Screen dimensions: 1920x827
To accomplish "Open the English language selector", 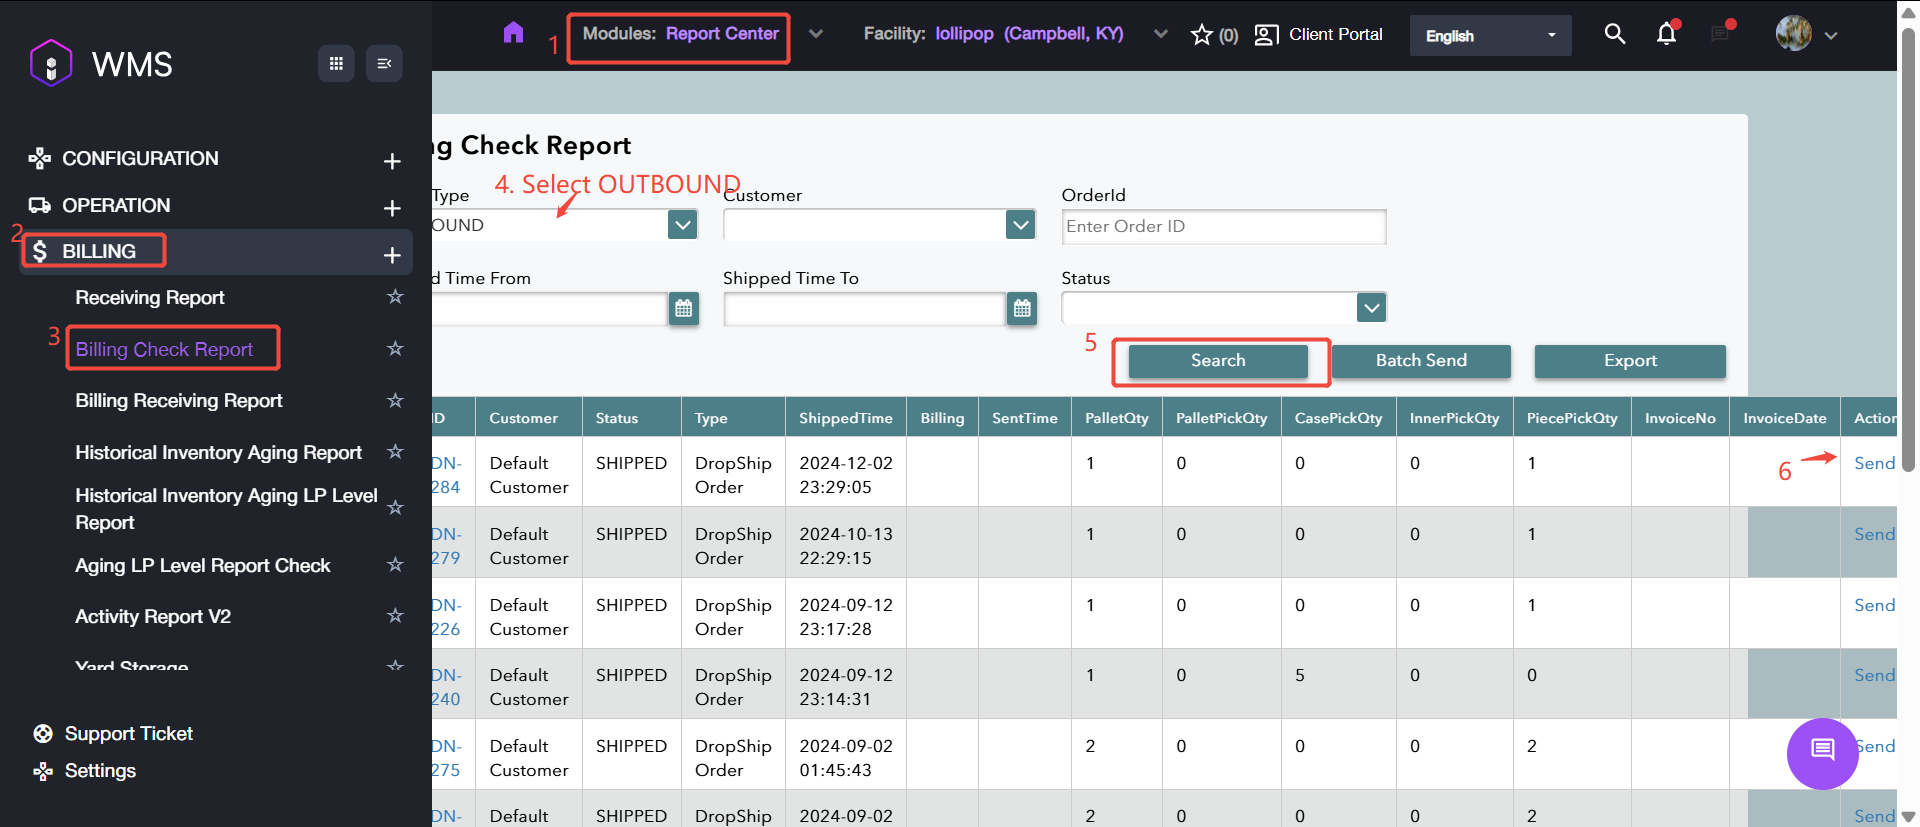I will coord(1490,36).
